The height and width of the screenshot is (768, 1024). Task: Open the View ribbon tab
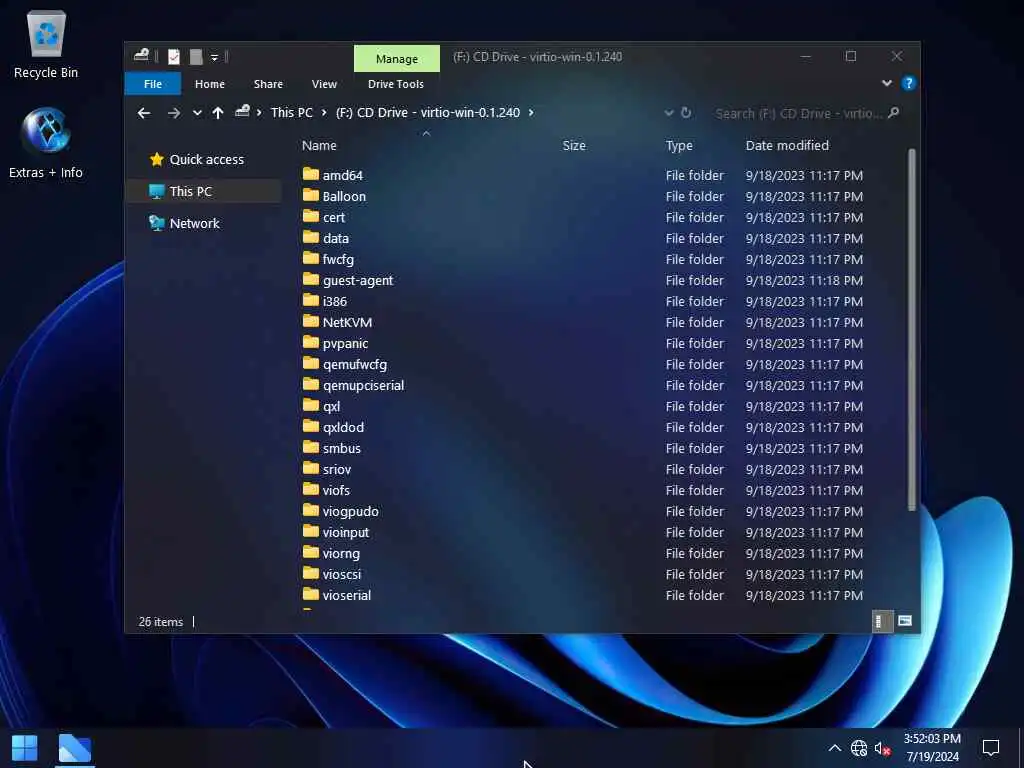click(x=325, y=84)
